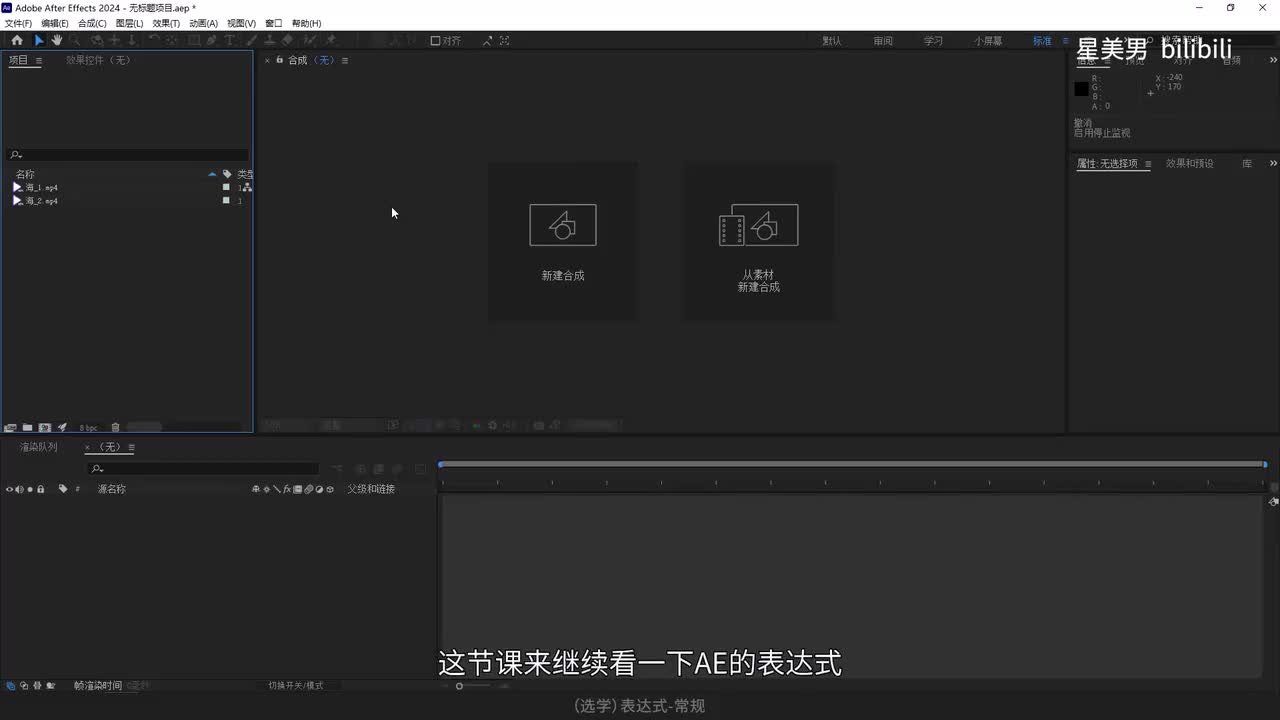Open Project search options dropdown
The height and width of the screenshot is (720, 1280).
(x=16, y=155)
